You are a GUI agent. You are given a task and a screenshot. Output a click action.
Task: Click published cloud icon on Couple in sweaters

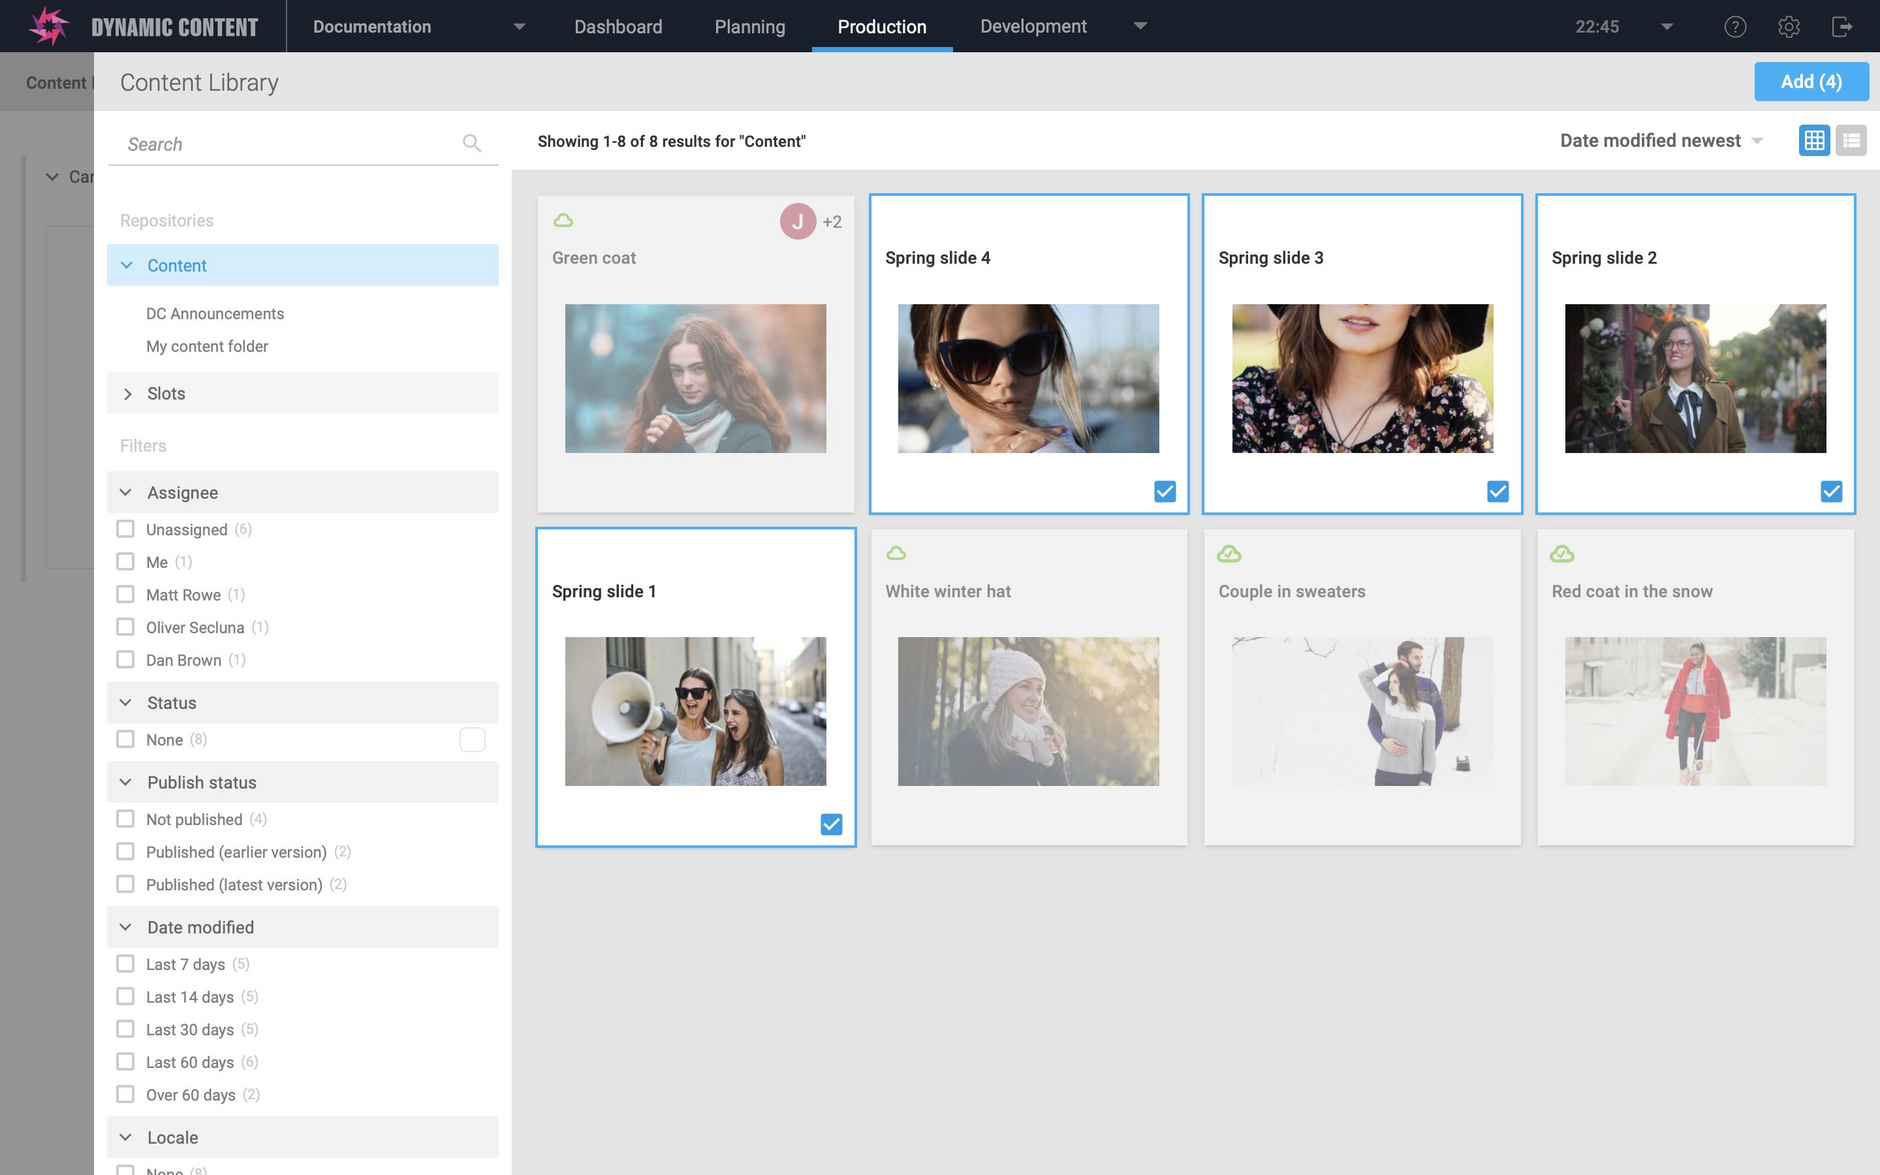point(1229,553)
